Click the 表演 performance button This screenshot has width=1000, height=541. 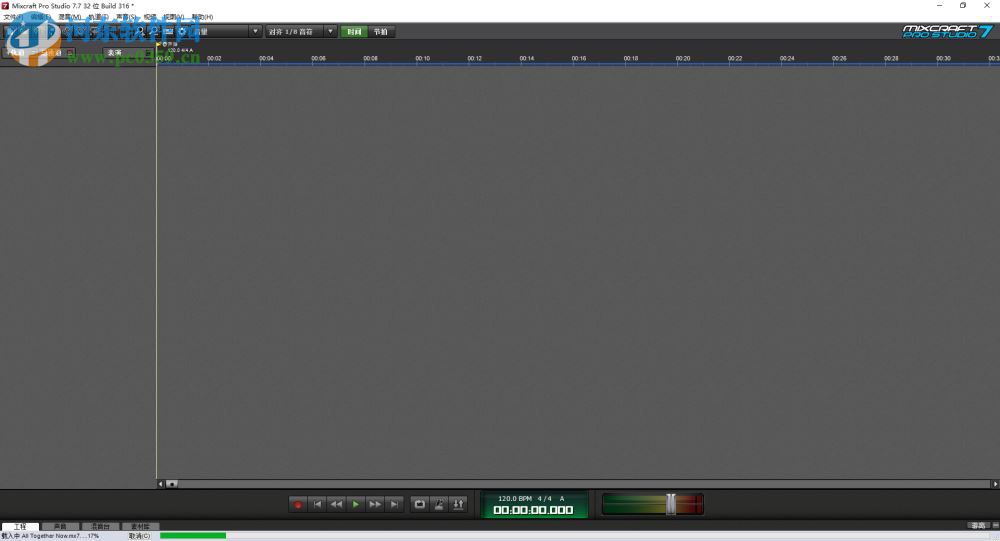[x=128, y=52]
